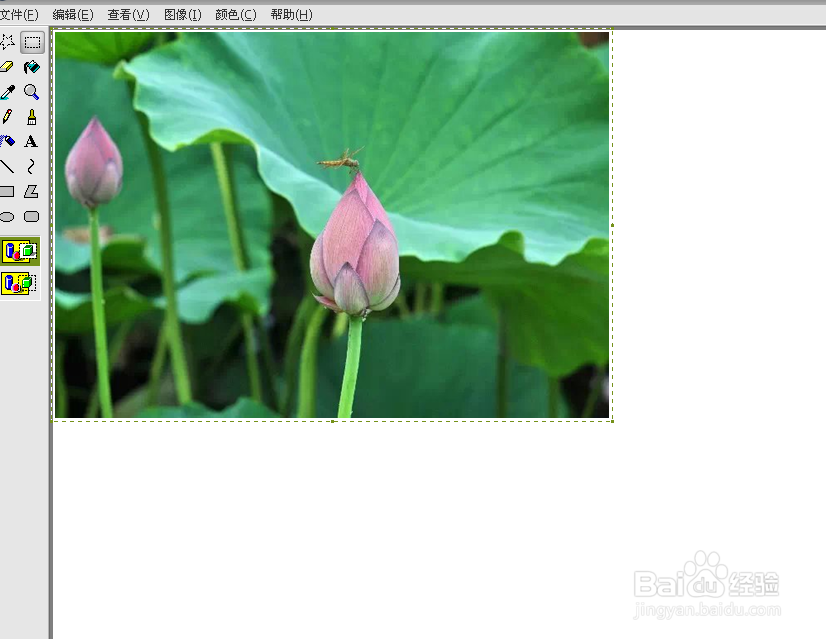Select the rectangular selection tool
The width and height of the screenshot is (826, 639).
(32, 42)
